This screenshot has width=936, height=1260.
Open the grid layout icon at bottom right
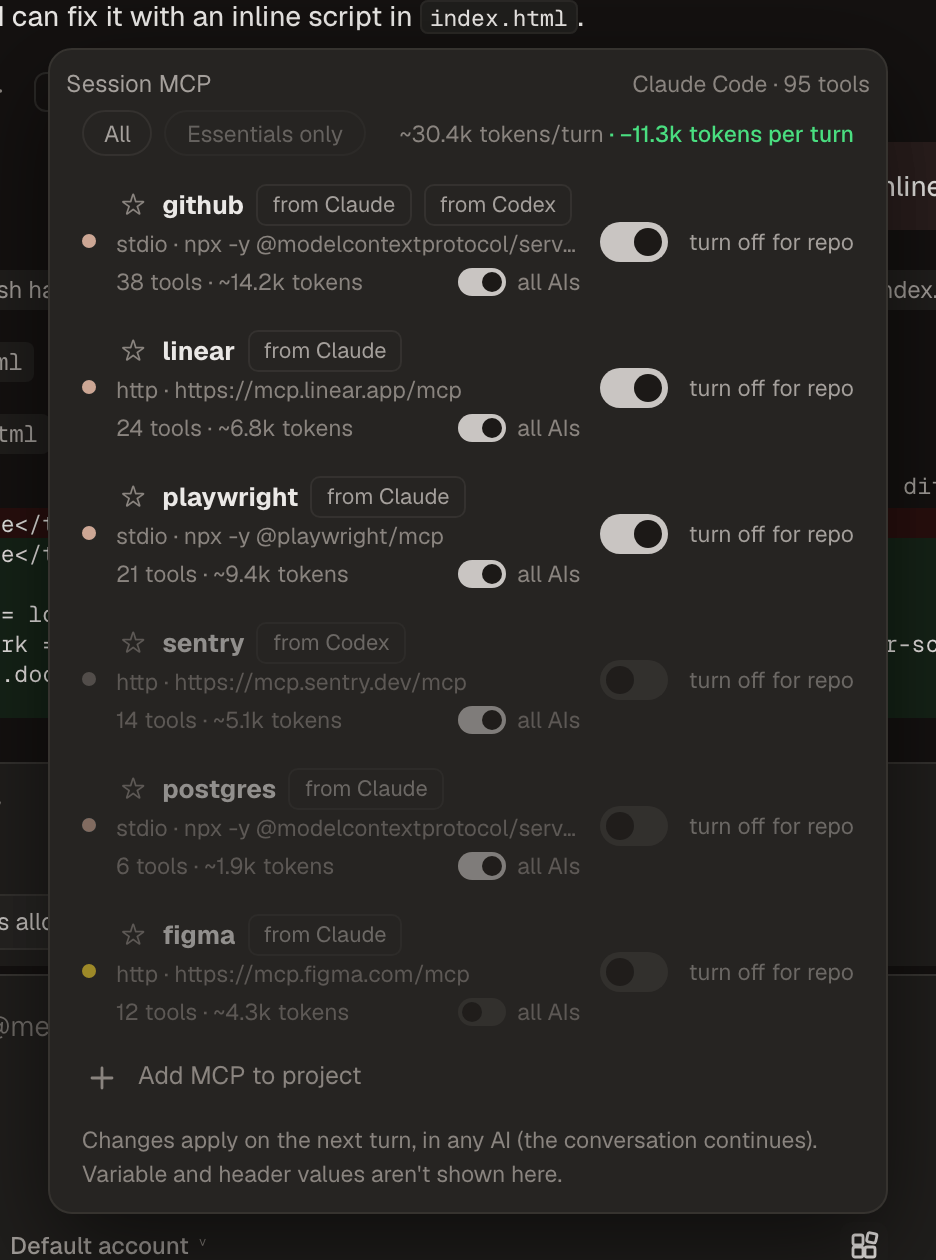pyautogui.click(x=864, y=1245)
